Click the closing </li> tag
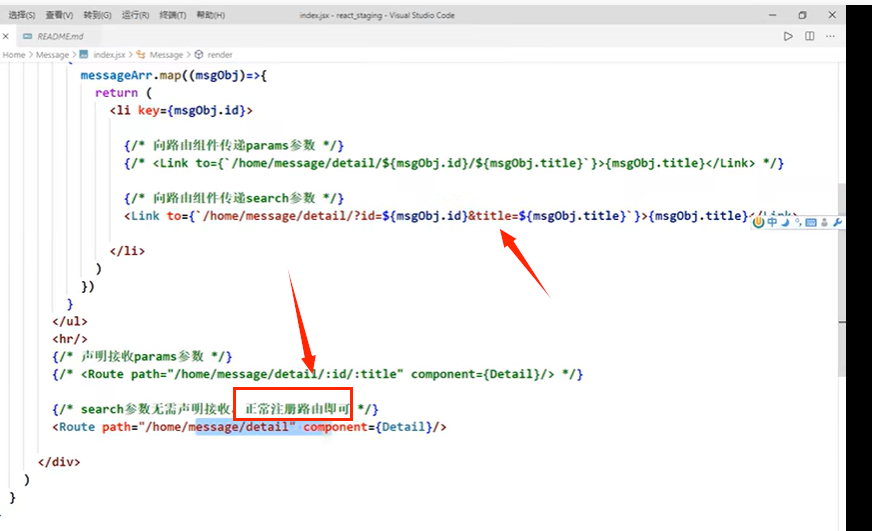The width and height of the screenshot is (872, 531). tap(127, 251)
